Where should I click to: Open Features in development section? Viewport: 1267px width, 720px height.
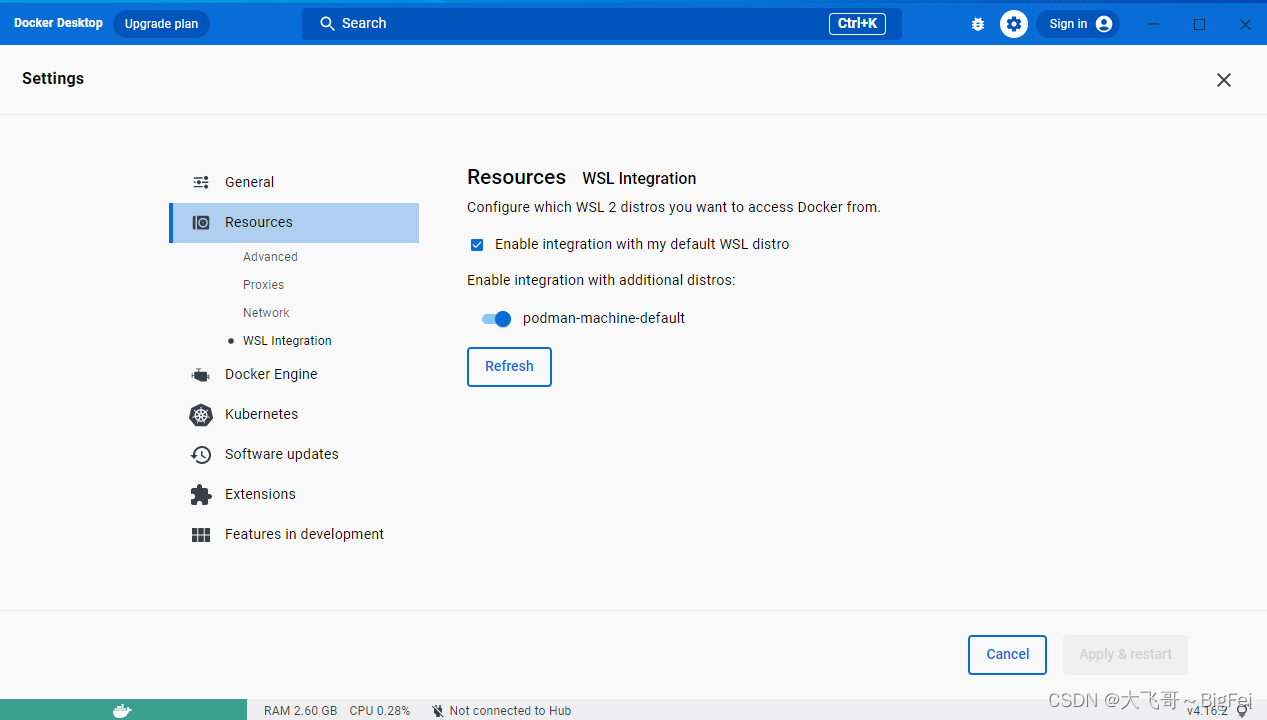coord(303,534)
